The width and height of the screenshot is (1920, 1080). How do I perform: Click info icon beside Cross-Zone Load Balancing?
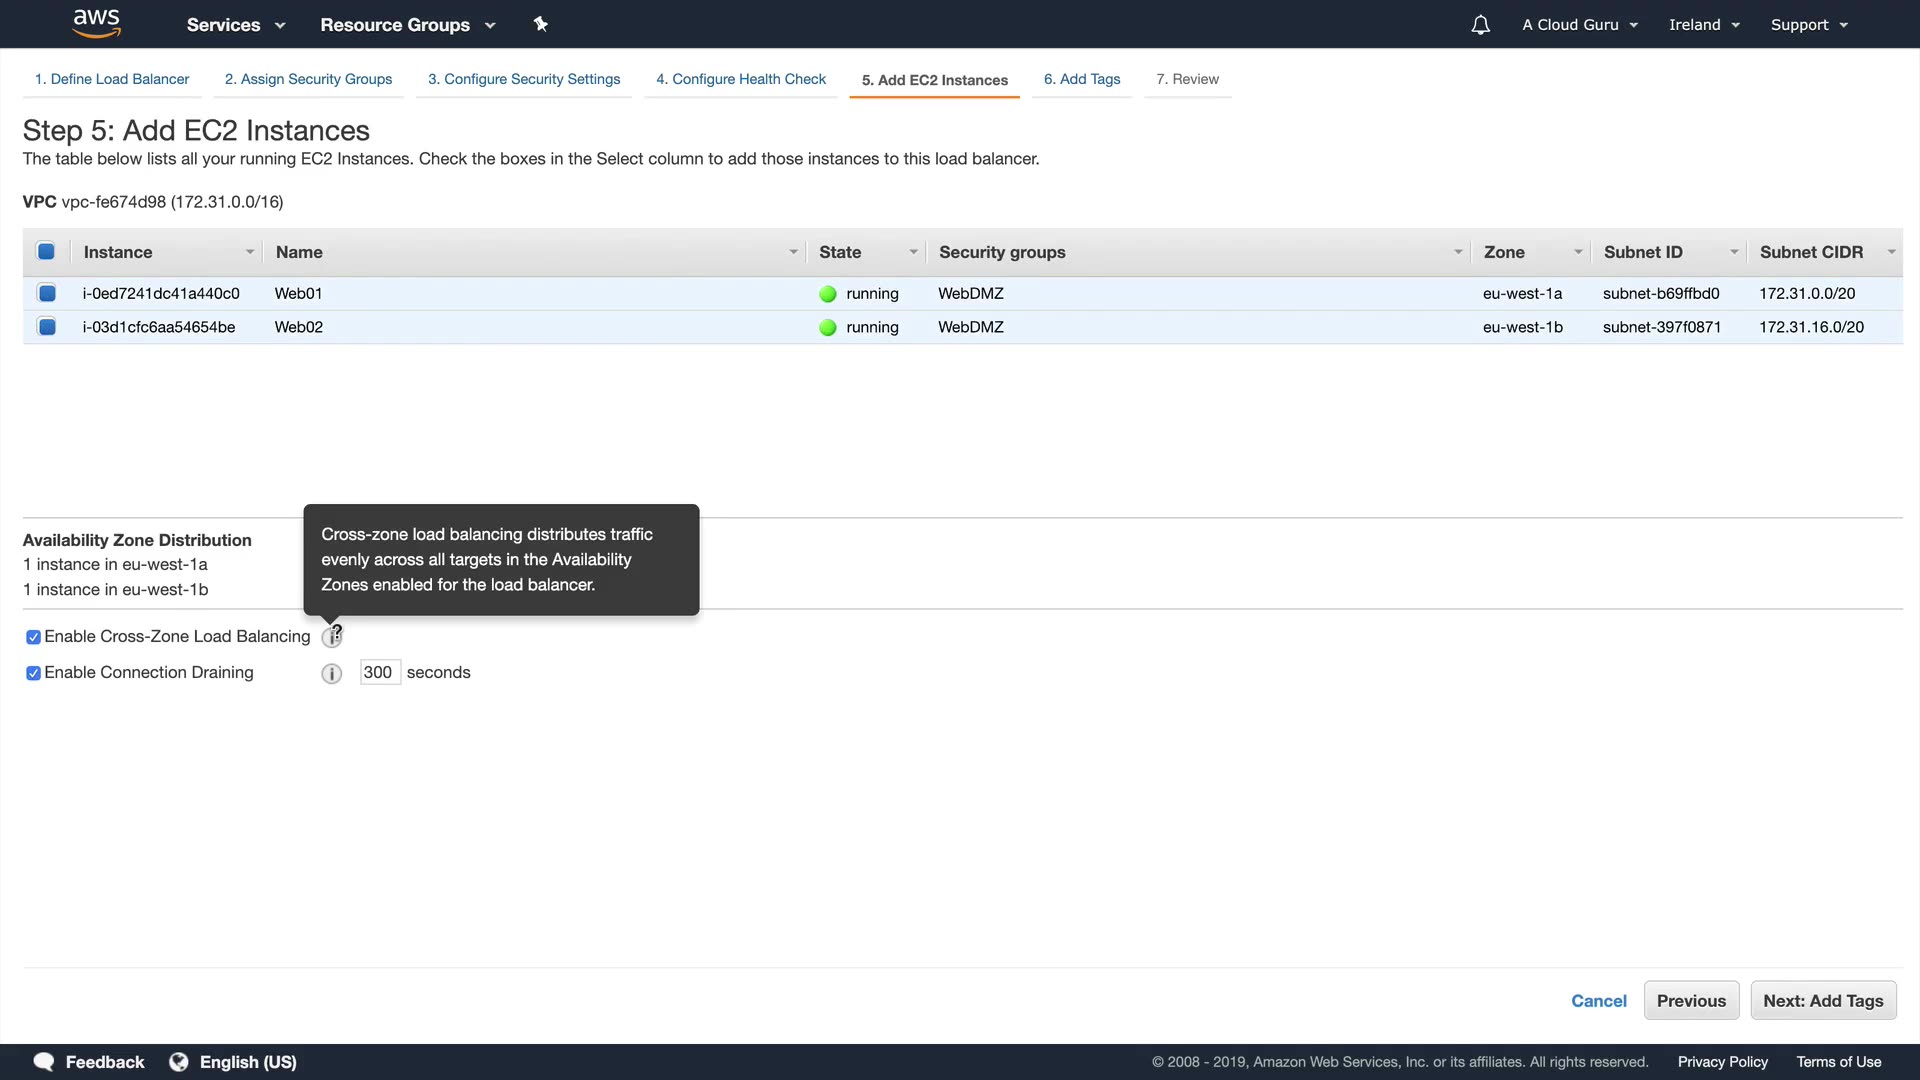pos(331,637)
